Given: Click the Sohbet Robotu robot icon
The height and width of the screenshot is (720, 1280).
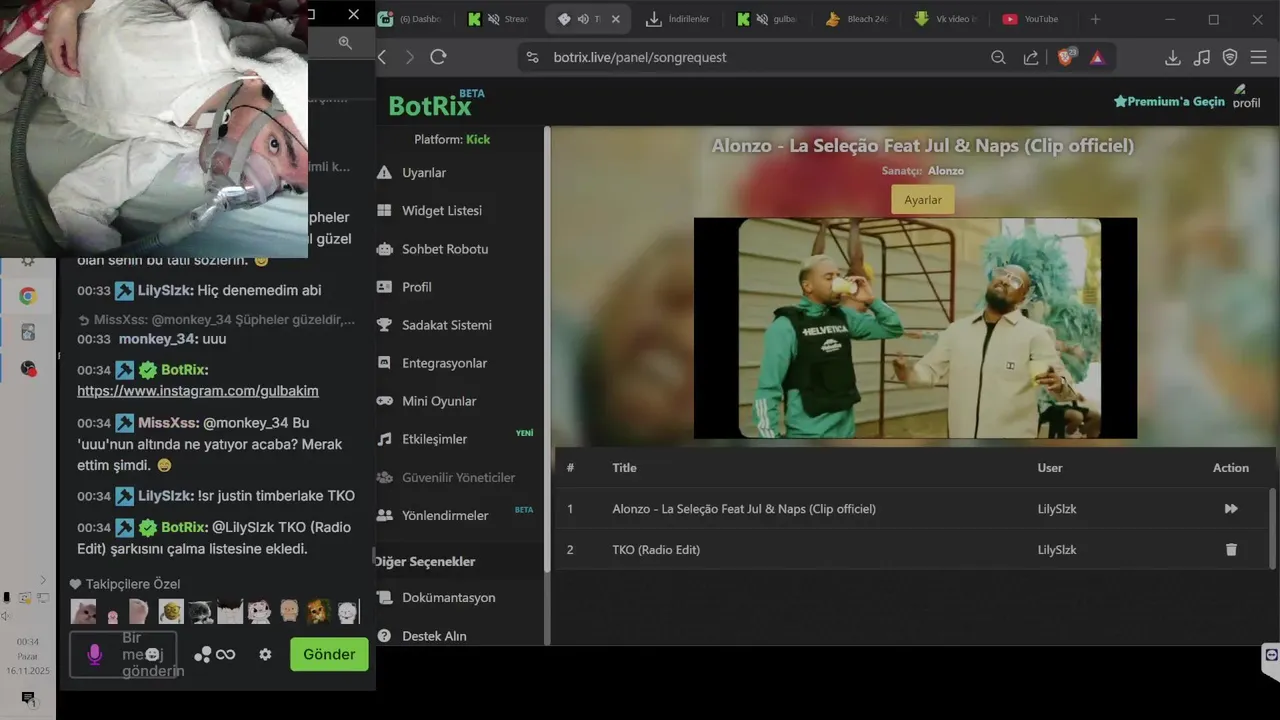Looking at the screenshot, I should (x=384, y=249).
